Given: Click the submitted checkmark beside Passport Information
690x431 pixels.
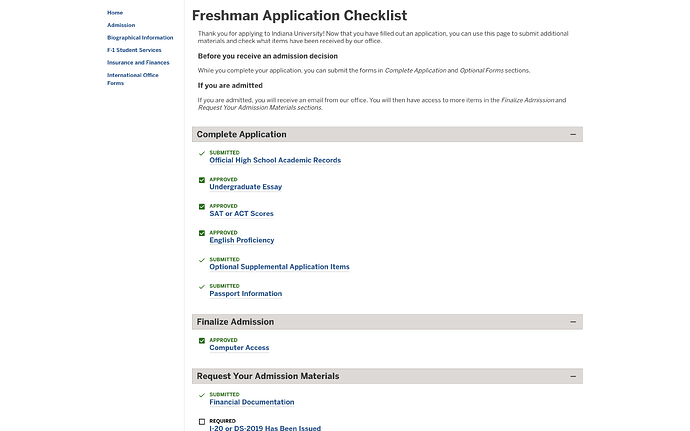Looking at the screenshot, I should 202,287.
